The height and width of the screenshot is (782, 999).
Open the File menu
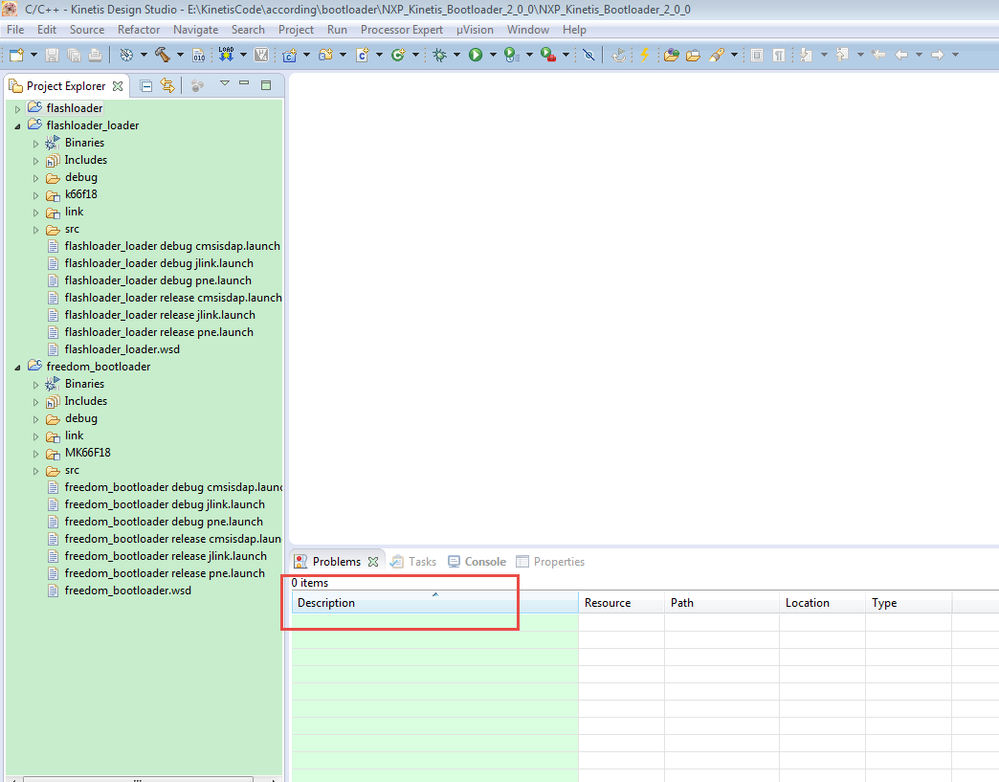pyautogui.click(x=15, y=30)
